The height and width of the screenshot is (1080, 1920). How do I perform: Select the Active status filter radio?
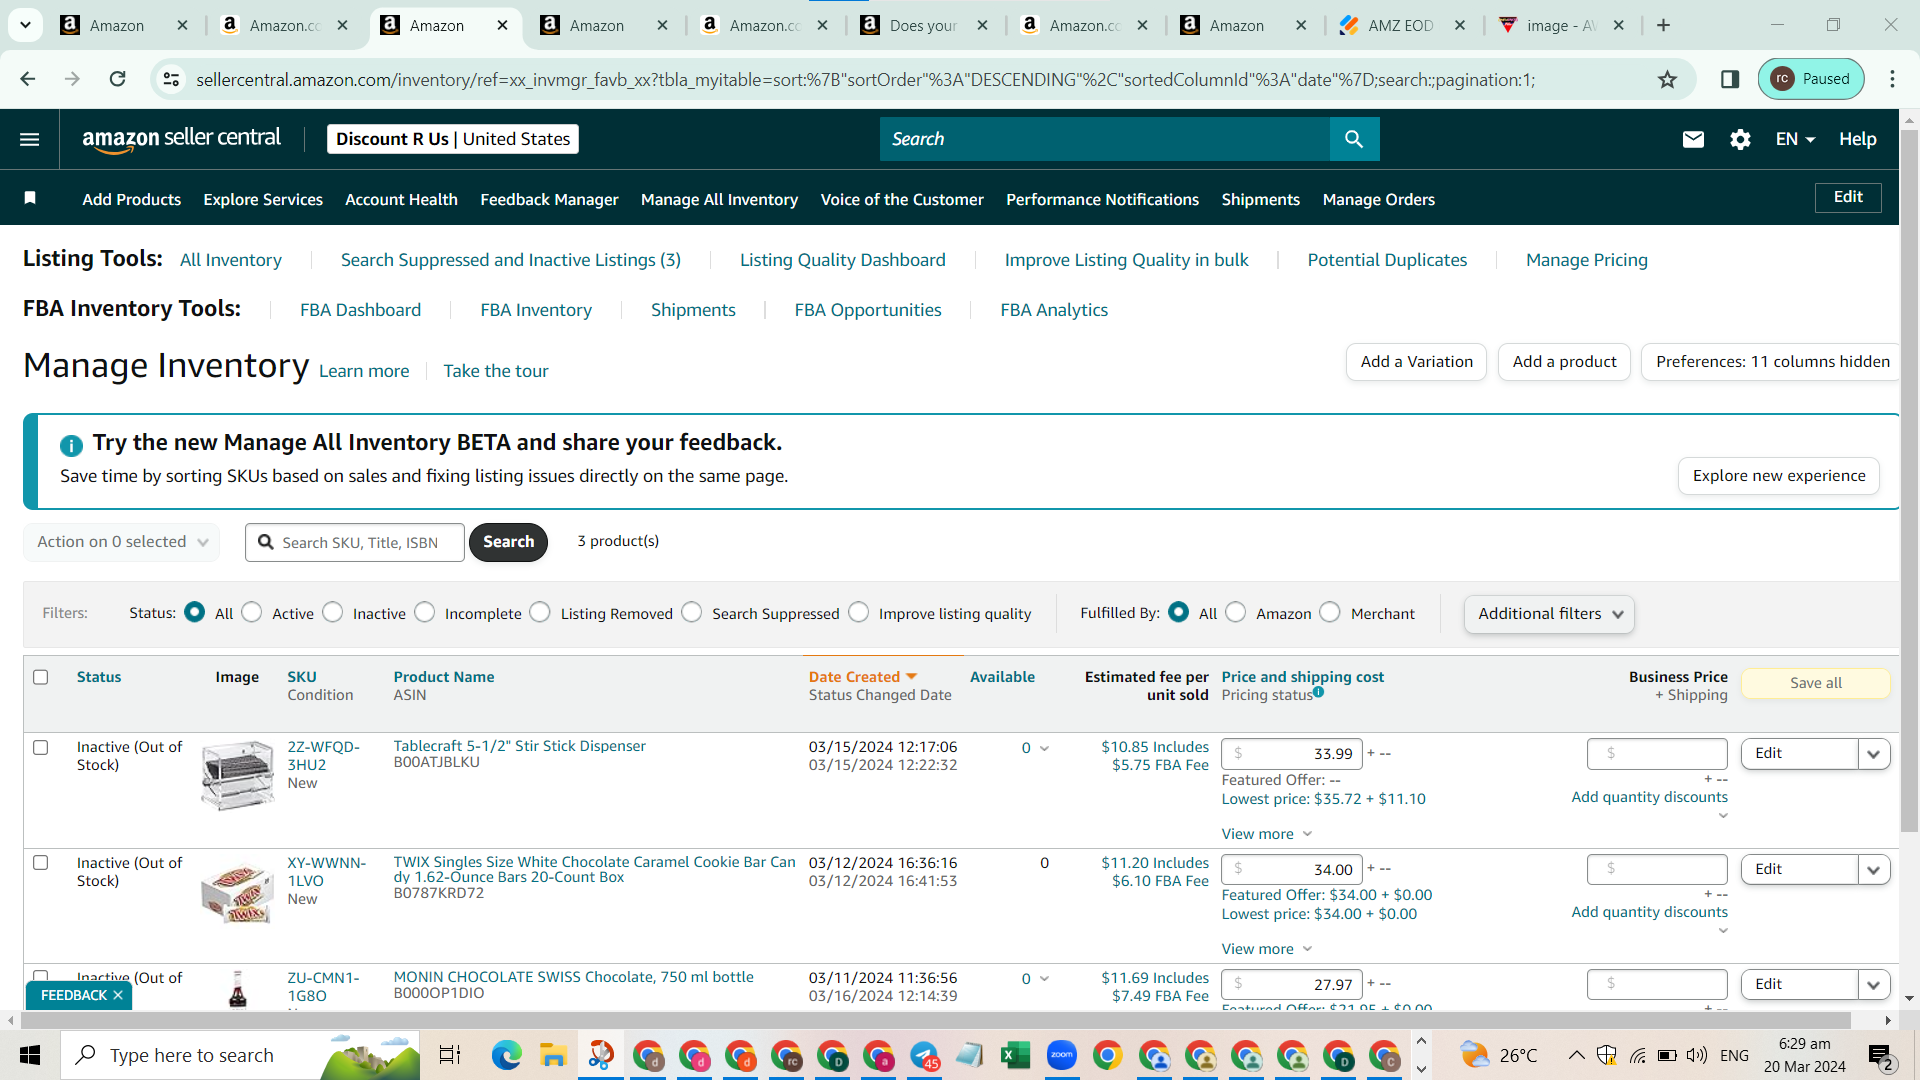[252, 612]
